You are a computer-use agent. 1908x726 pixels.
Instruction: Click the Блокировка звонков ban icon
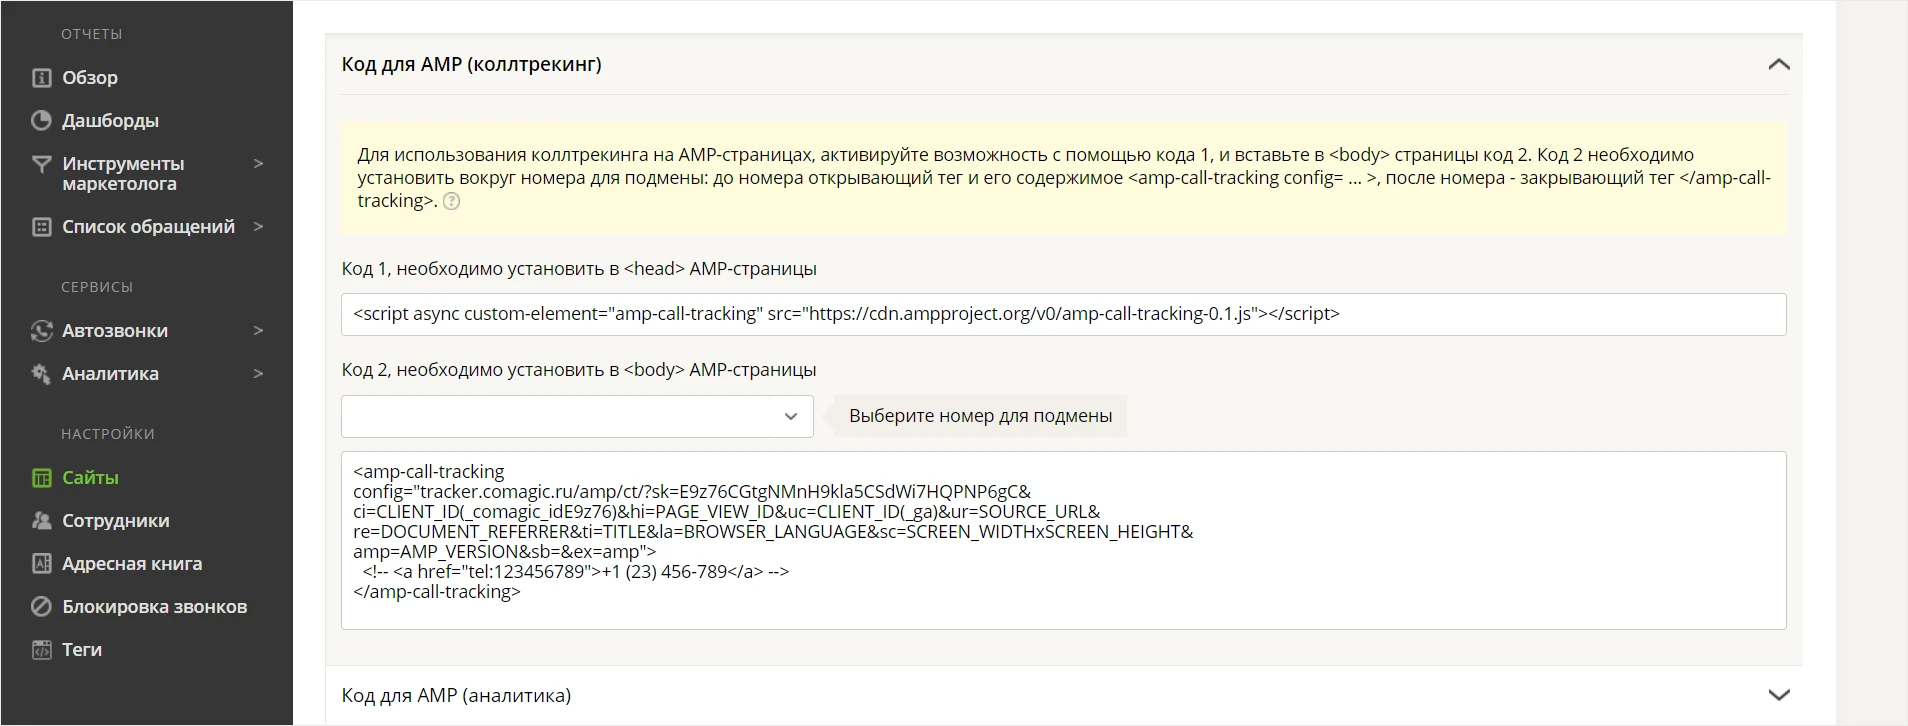click(x=41, y=607)
